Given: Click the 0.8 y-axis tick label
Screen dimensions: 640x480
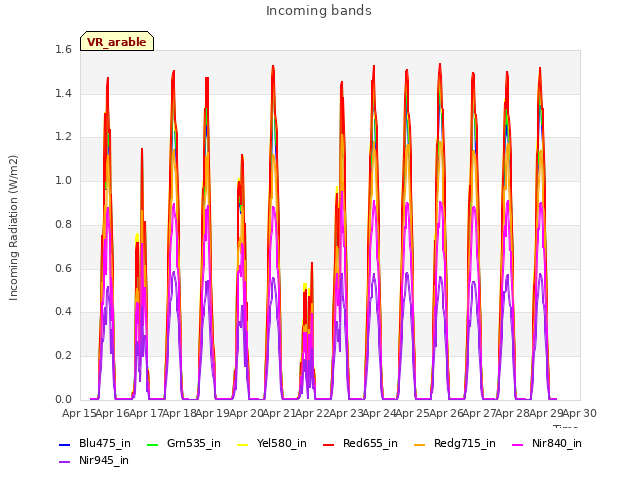Looking at the screenshot, I should coord(63,224).
